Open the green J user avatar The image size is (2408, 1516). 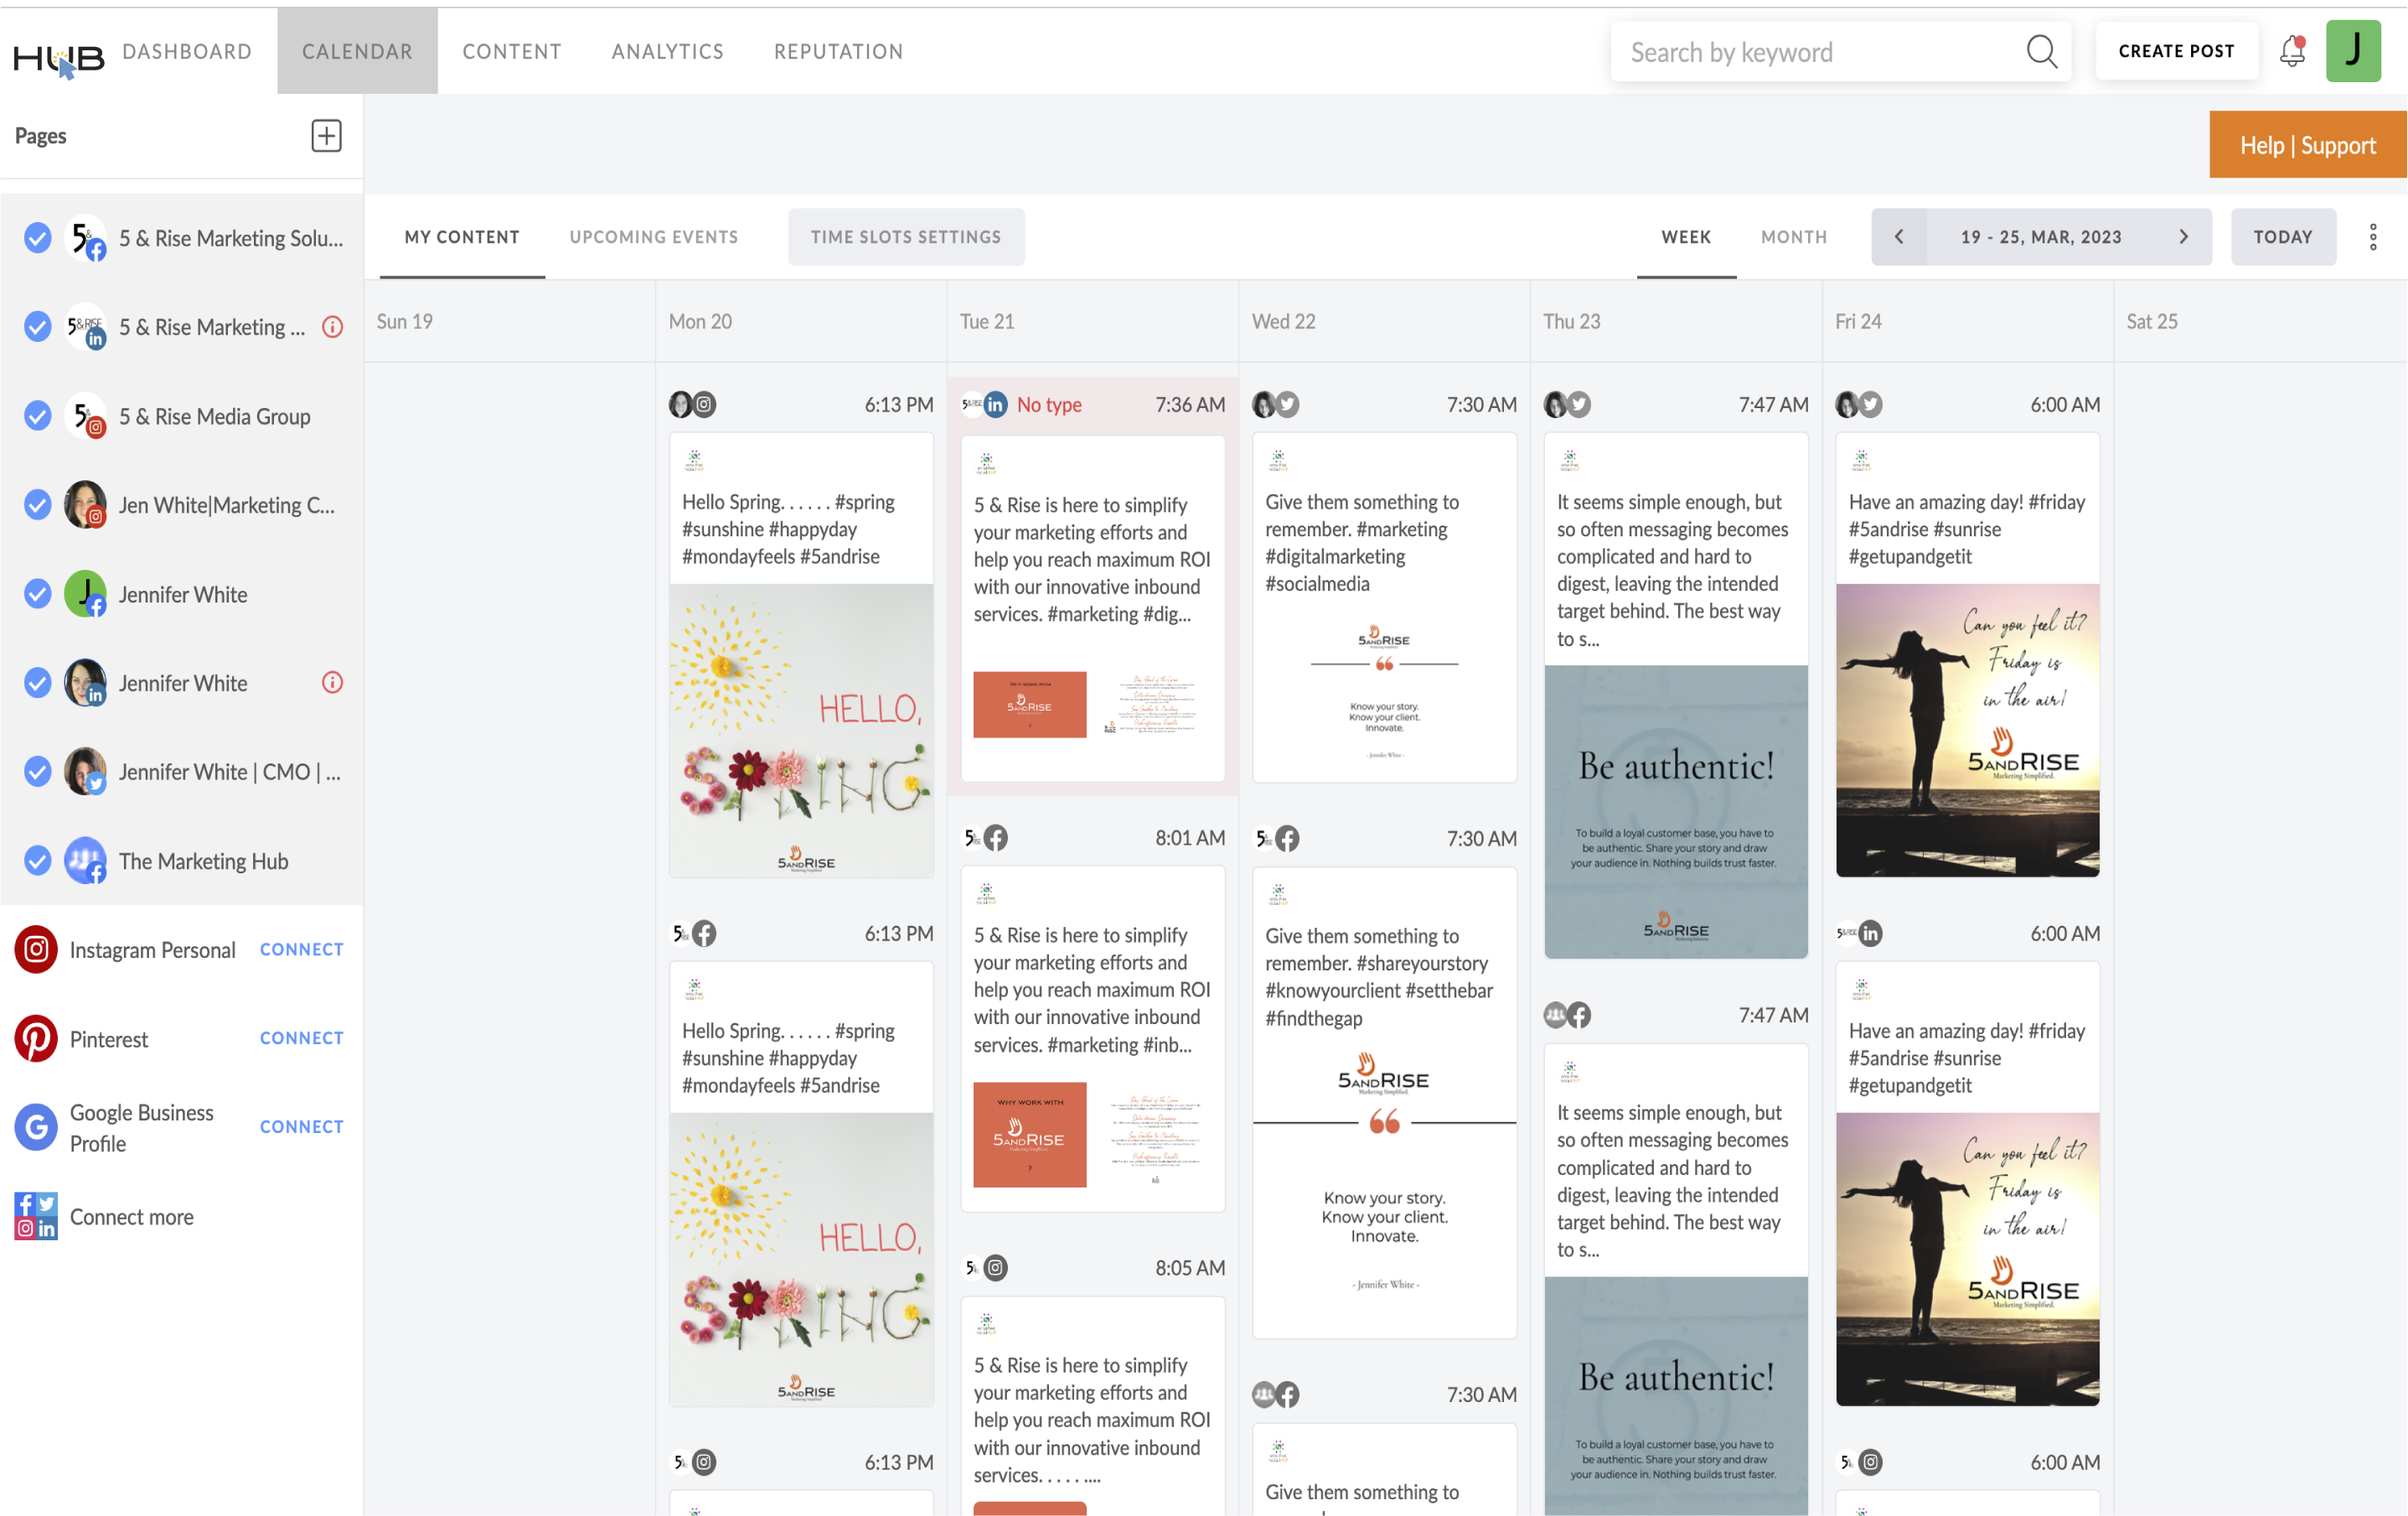click(2353, 51)
